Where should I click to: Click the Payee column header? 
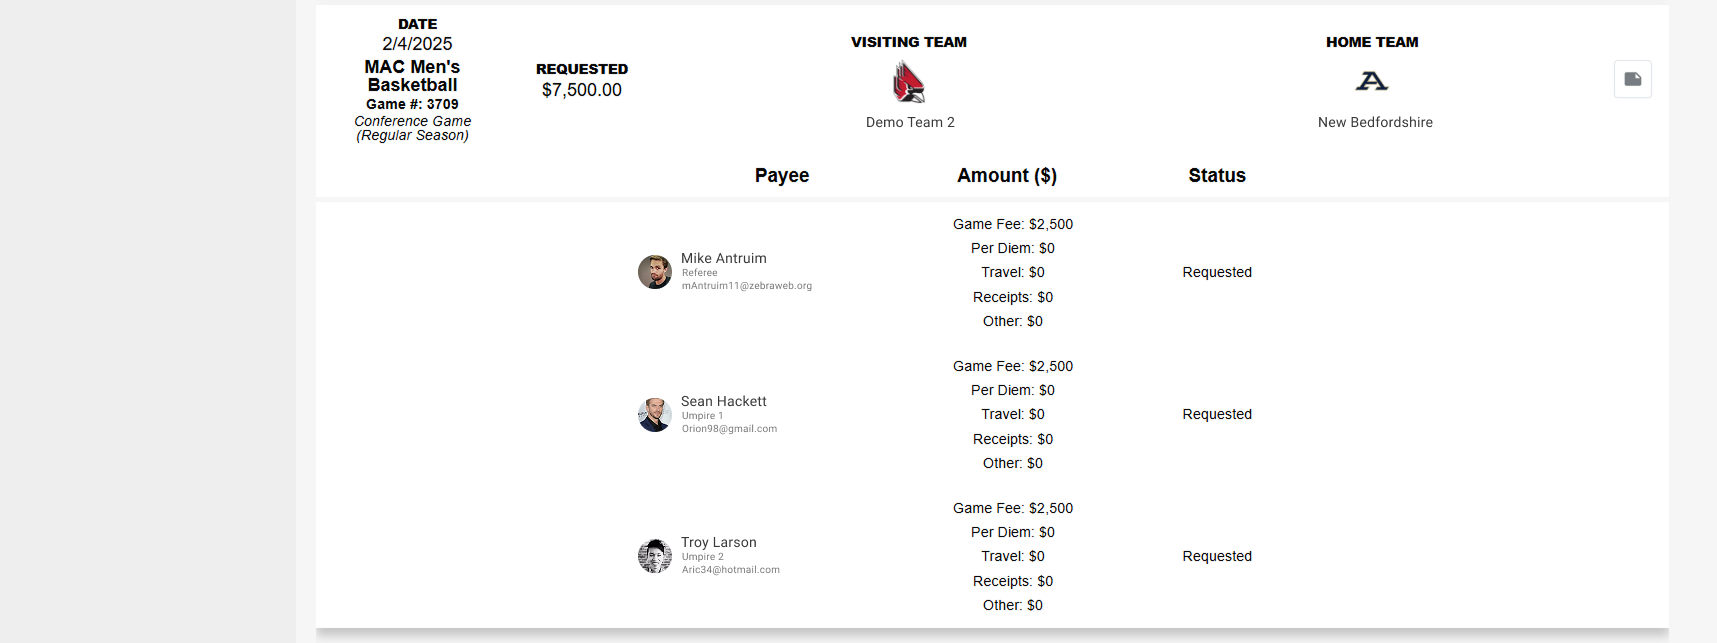(x=781, y=175)
